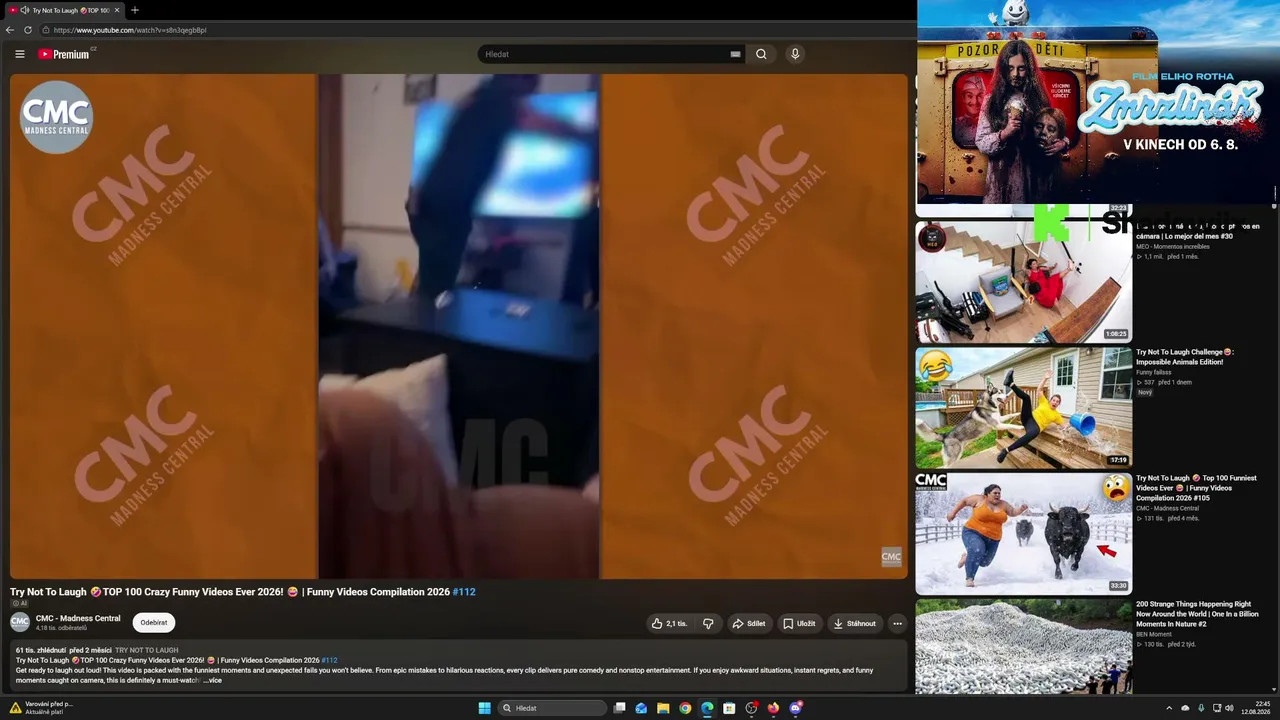Download the video with Stáhnout
1280x720 pixels.
click(x=854, y=623)
